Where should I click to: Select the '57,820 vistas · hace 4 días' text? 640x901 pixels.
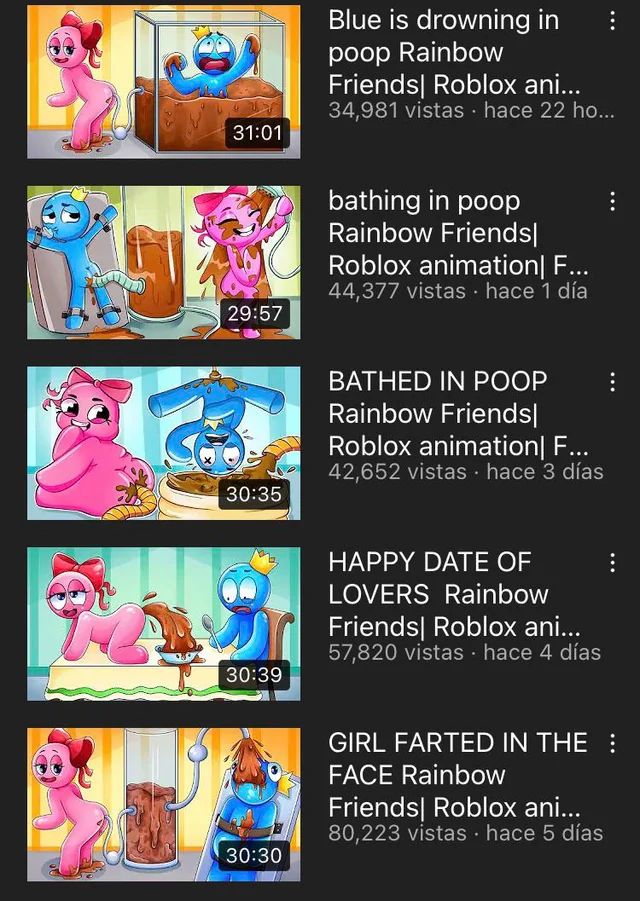point(465,652)
